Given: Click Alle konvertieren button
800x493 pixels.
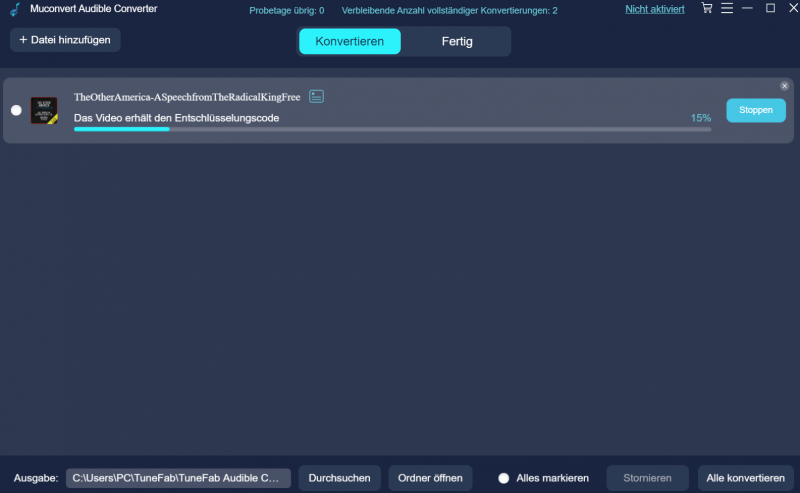Looking at the screenshot, I should click(745, 478).
